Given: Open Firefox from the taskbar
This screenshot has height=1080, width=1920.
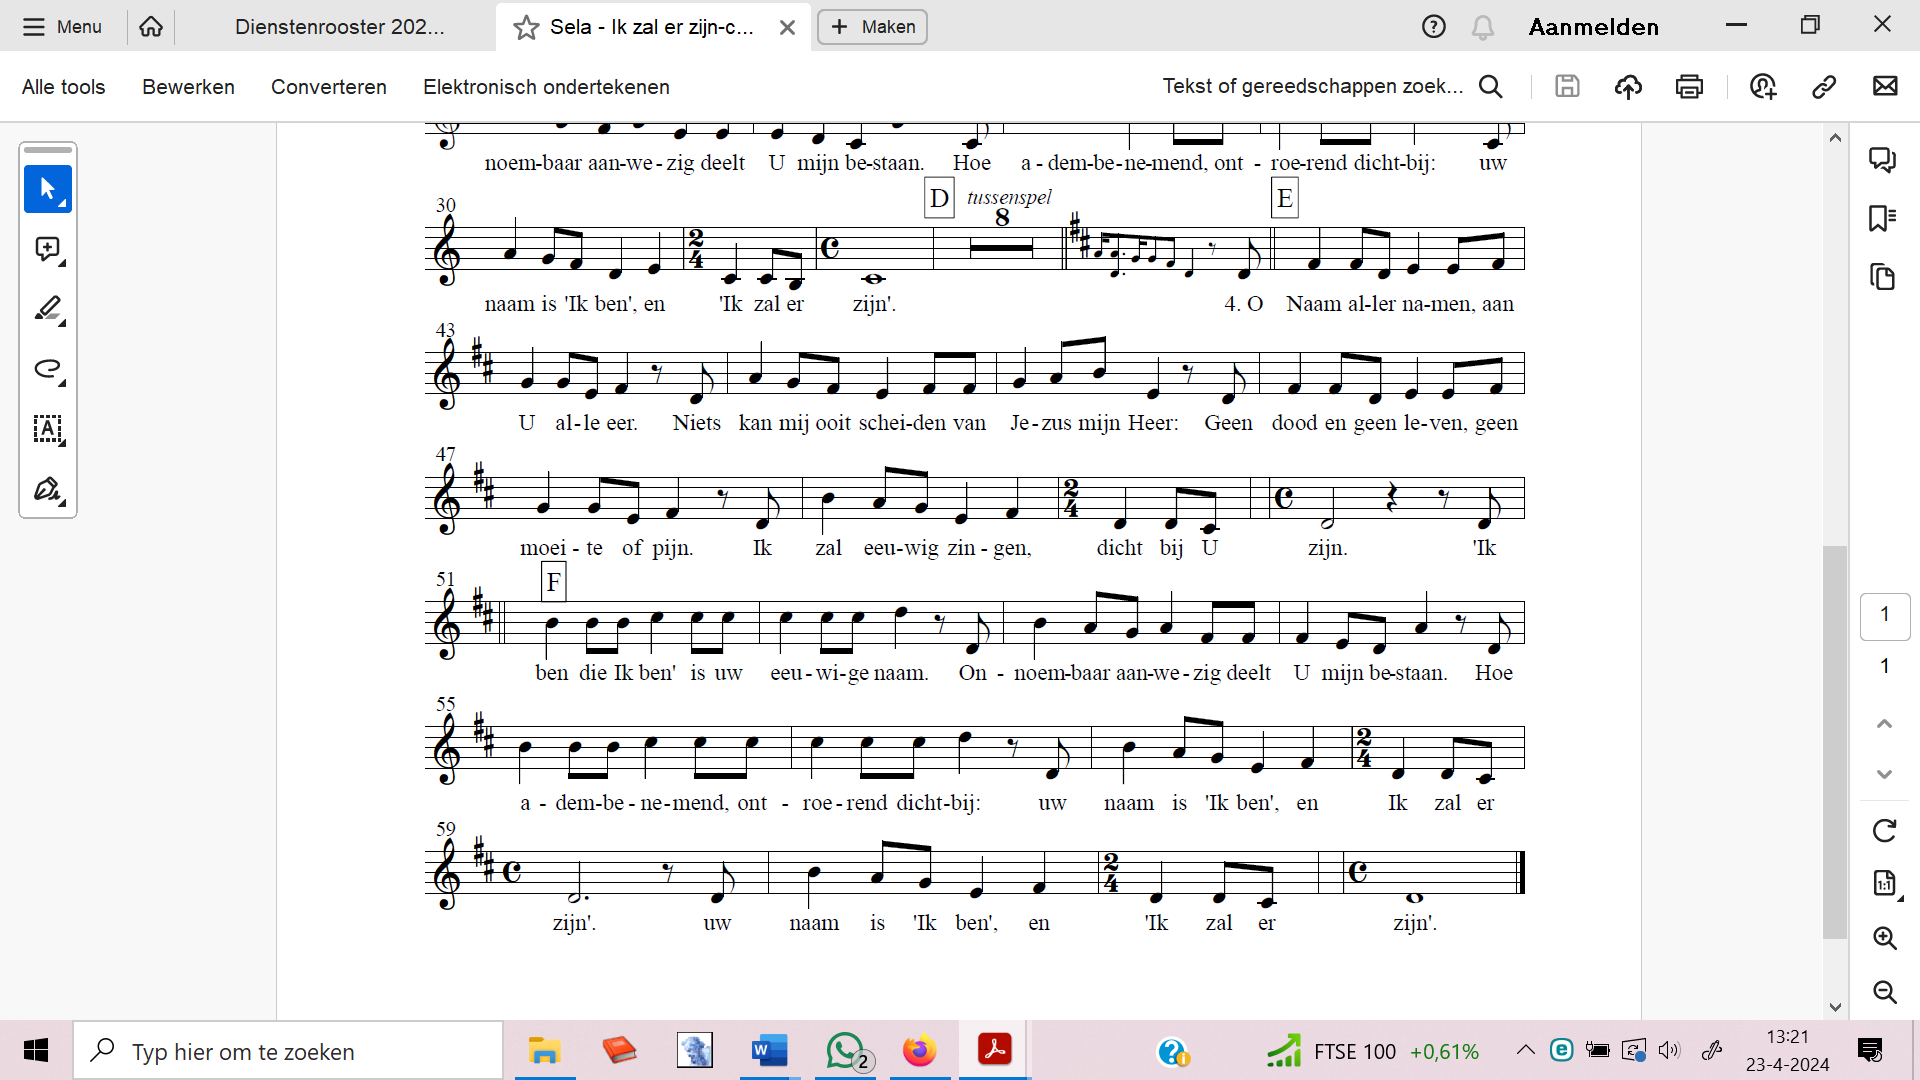Looking at the screenshot, I should pos(919,1051).
